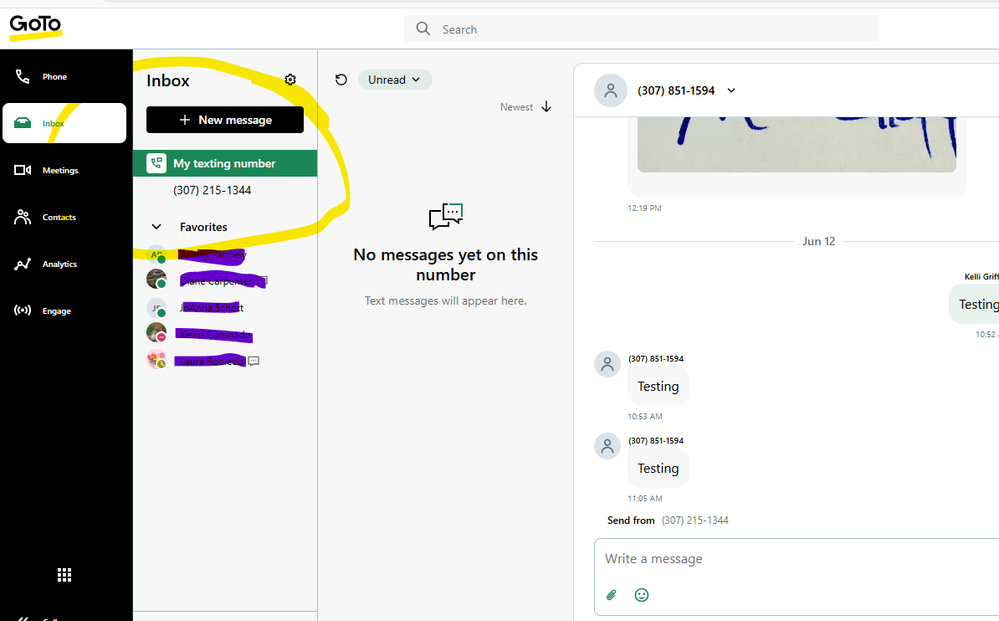Open the Unread filter dropdown
Screen dimensions: 999x621
(394, 80)
